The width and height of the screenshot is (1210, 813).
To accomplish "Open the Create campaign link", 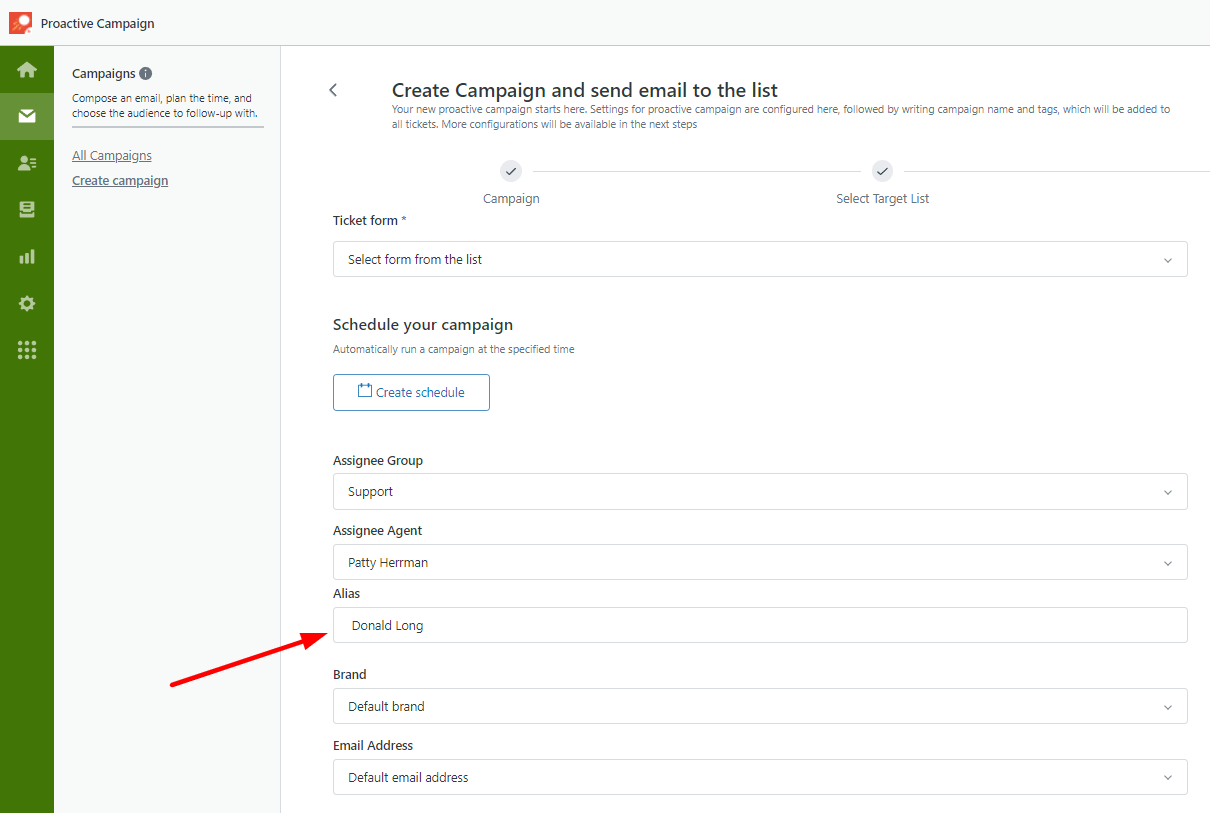I will coord(120,181).
